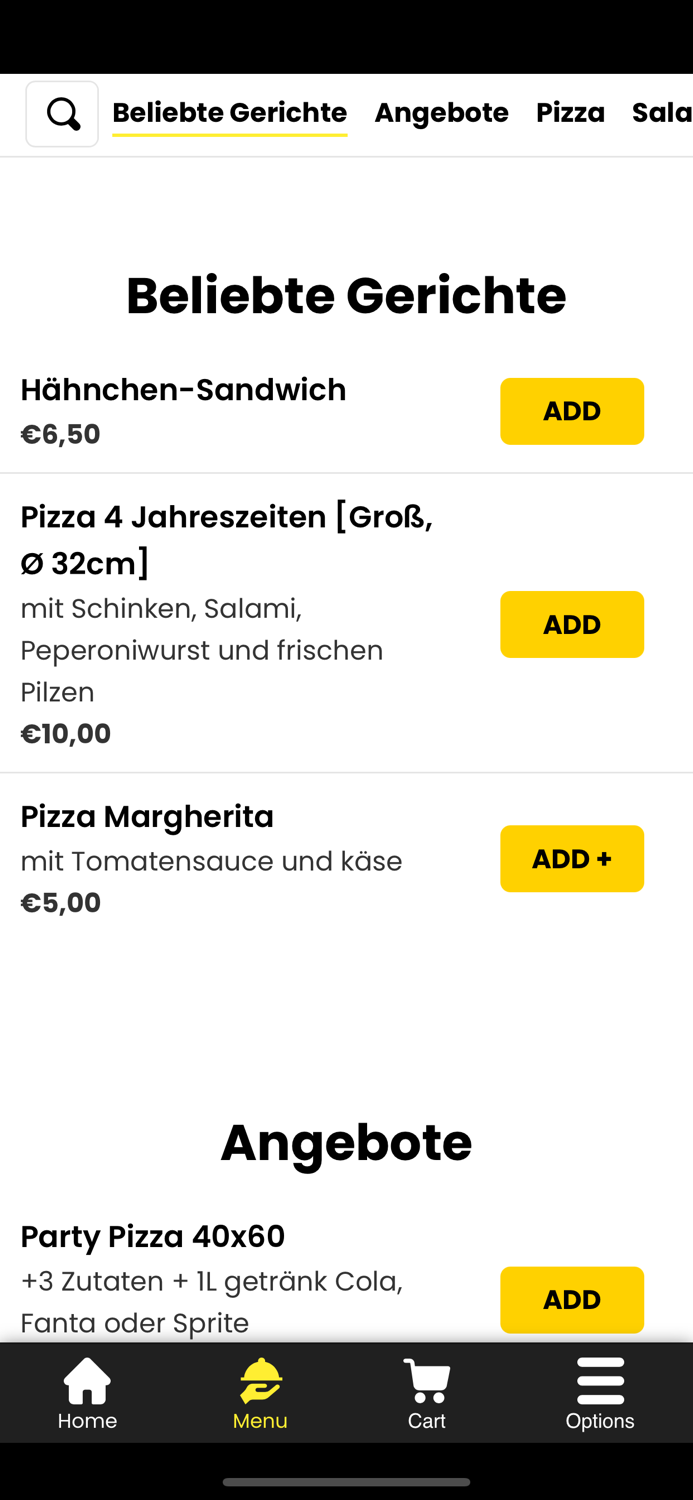Add the Party Pizza 40x60 offer
Screen dimensions: 693x1500
click(x=571, y=1300)
